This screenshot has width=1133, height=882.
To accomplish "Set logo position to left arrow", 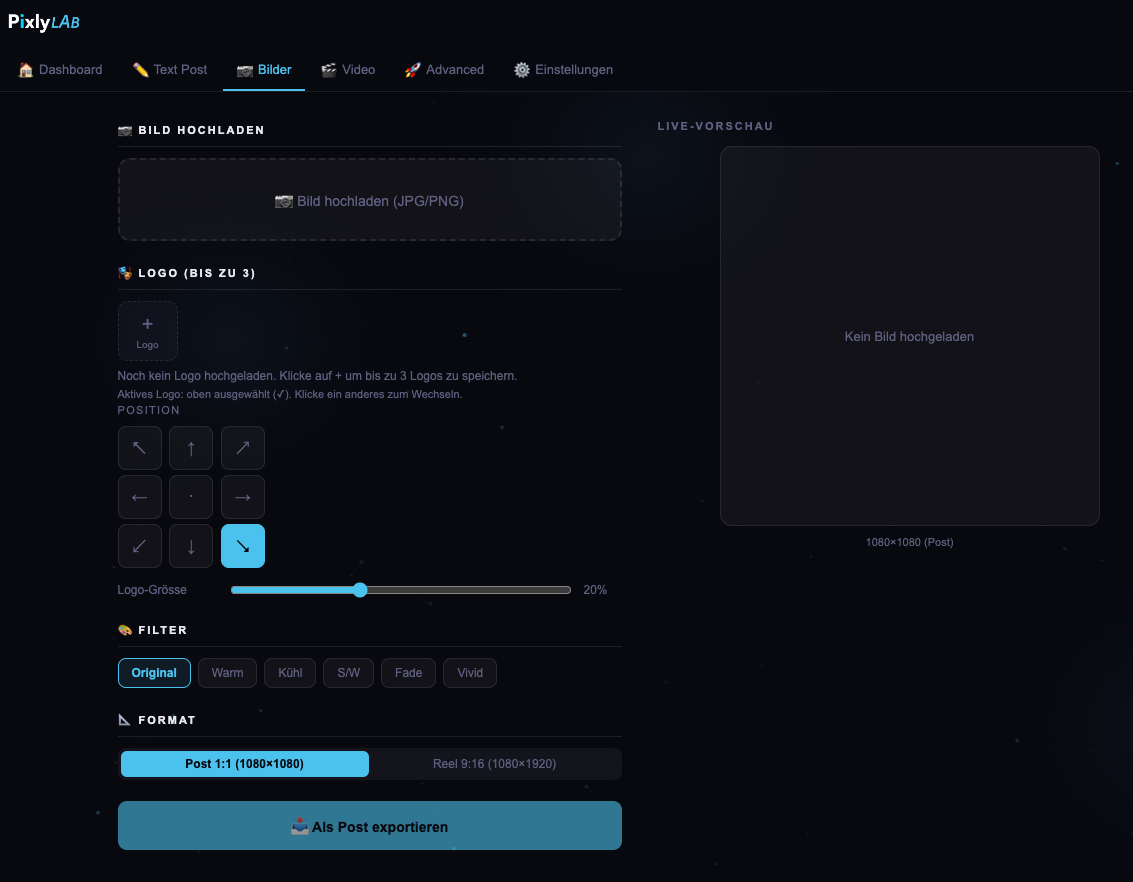I will [139, 497].
